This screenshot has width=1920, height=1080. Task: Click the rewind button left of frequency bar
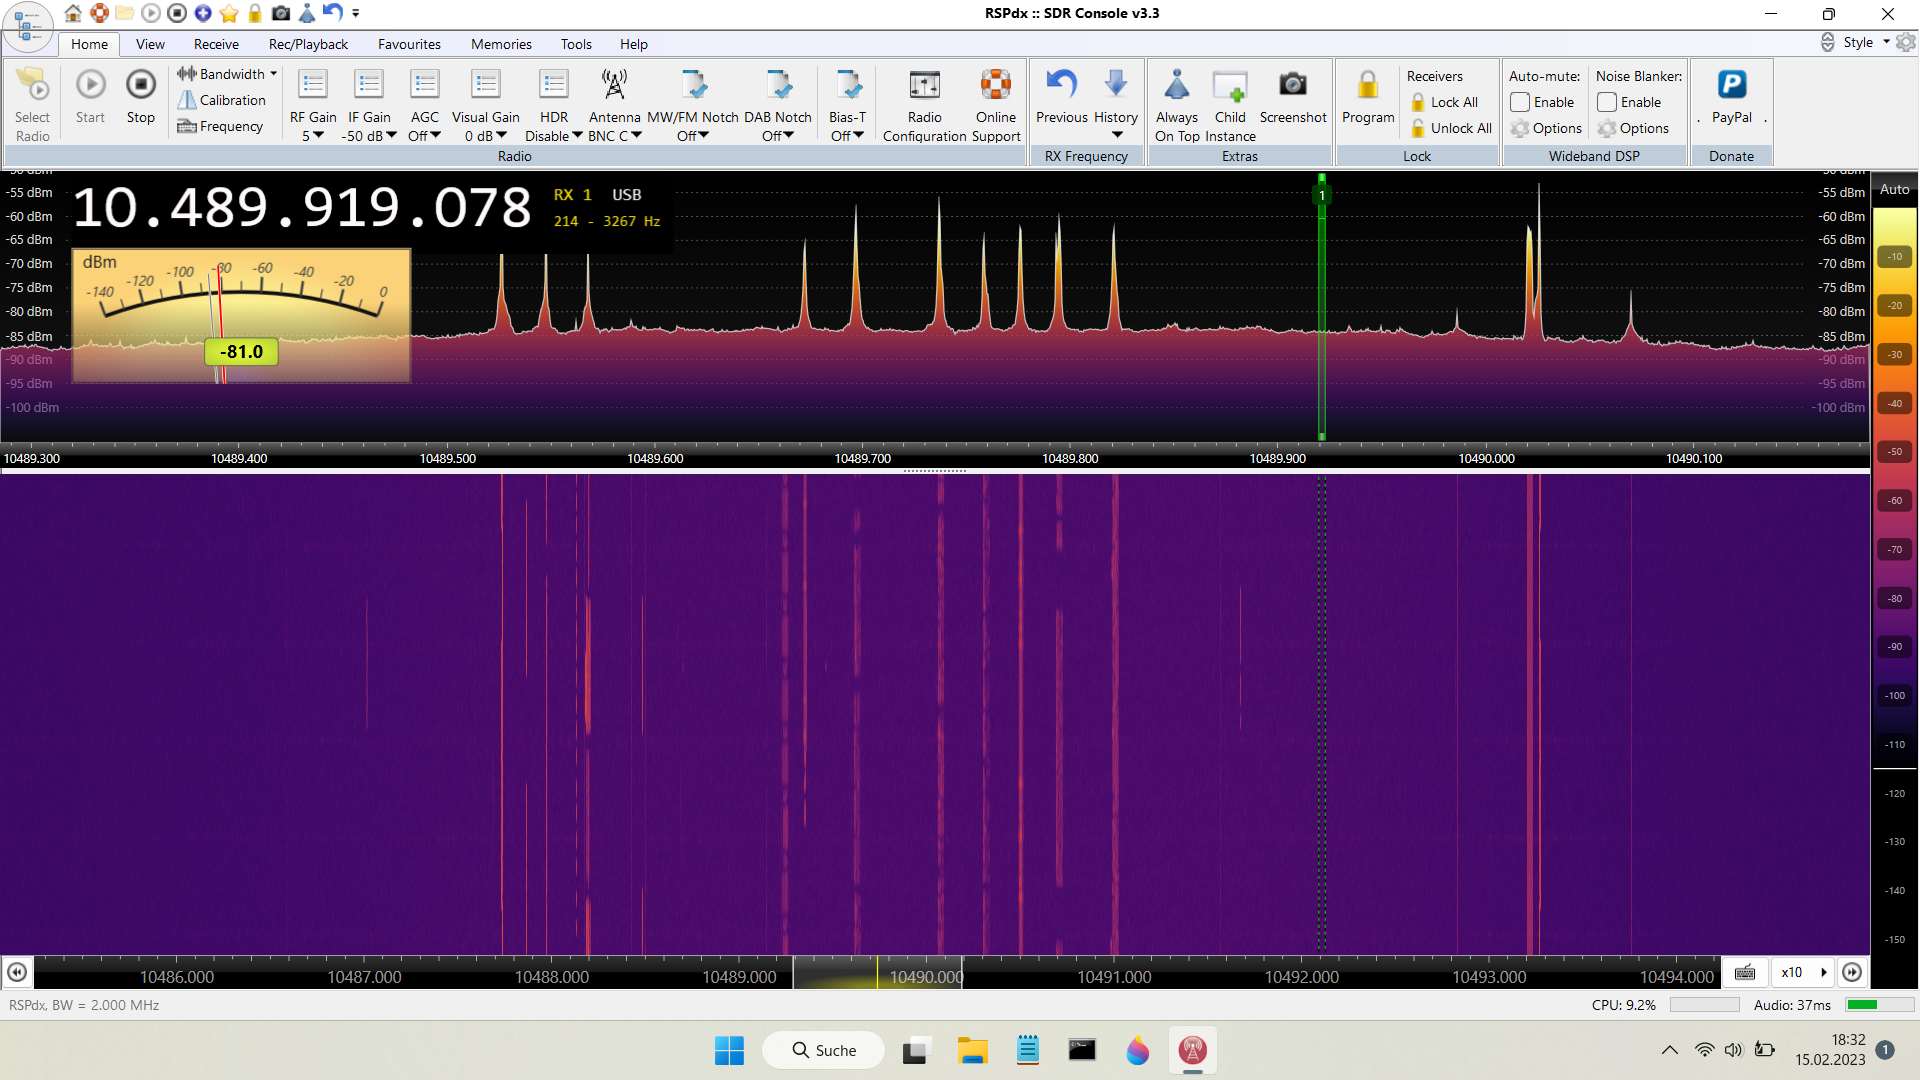[17, 972]
